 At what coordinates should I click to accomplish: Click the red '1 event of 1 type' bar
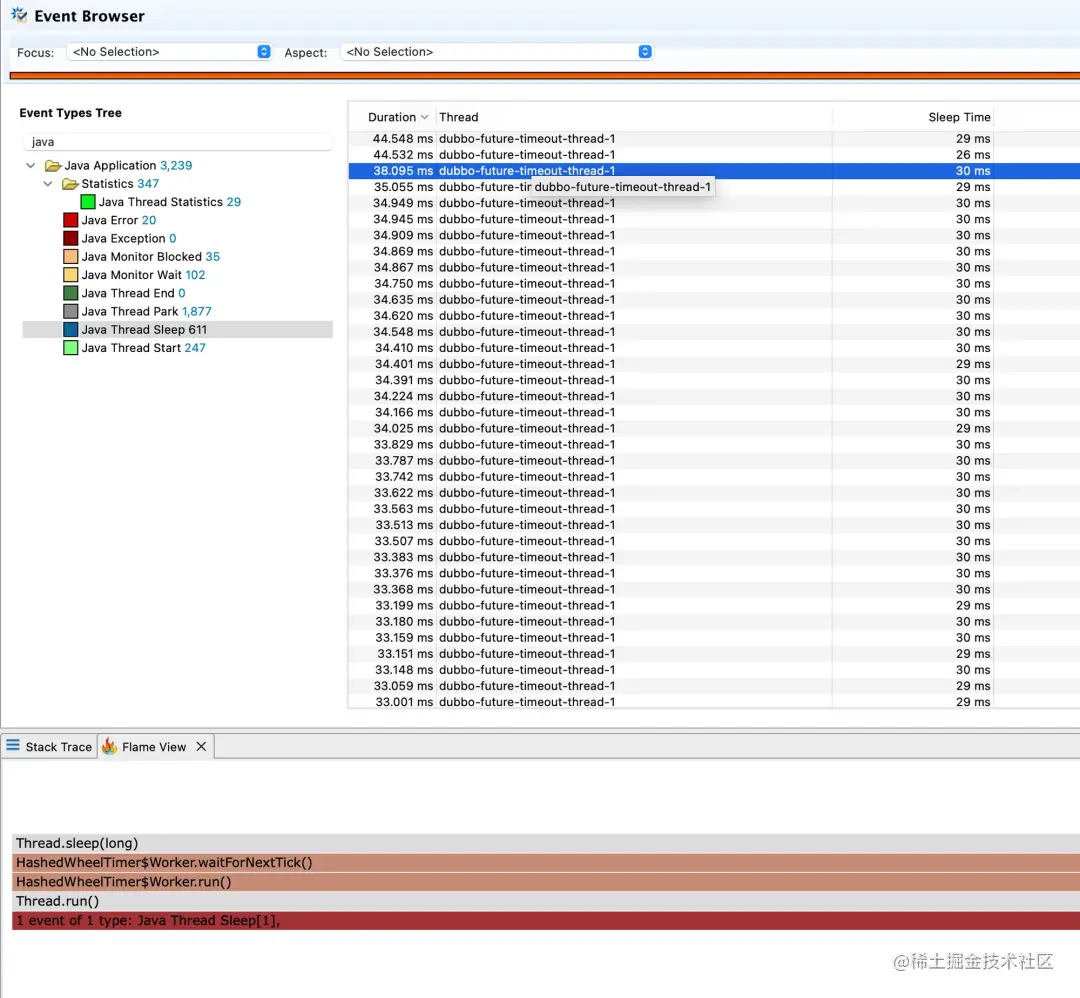[x=546, y=920]
